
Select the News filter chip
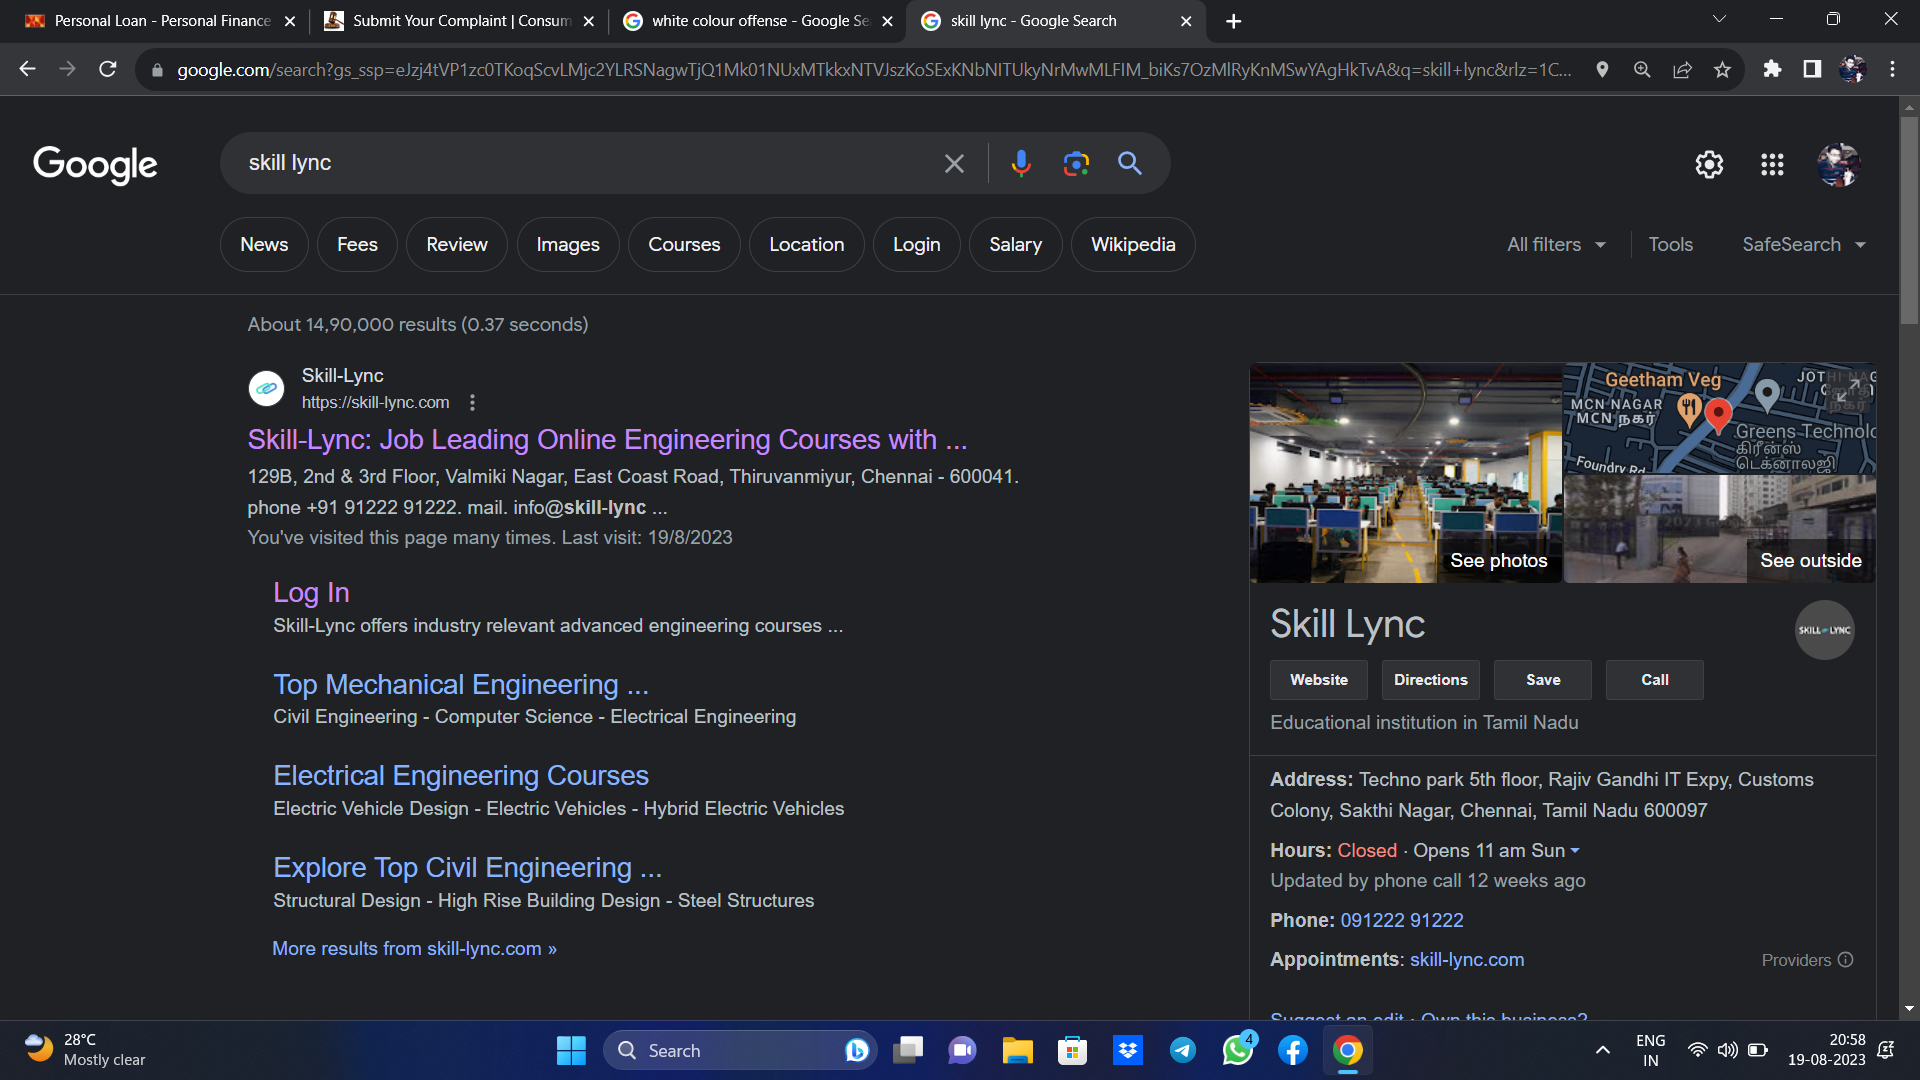click(x=264, y=244)
